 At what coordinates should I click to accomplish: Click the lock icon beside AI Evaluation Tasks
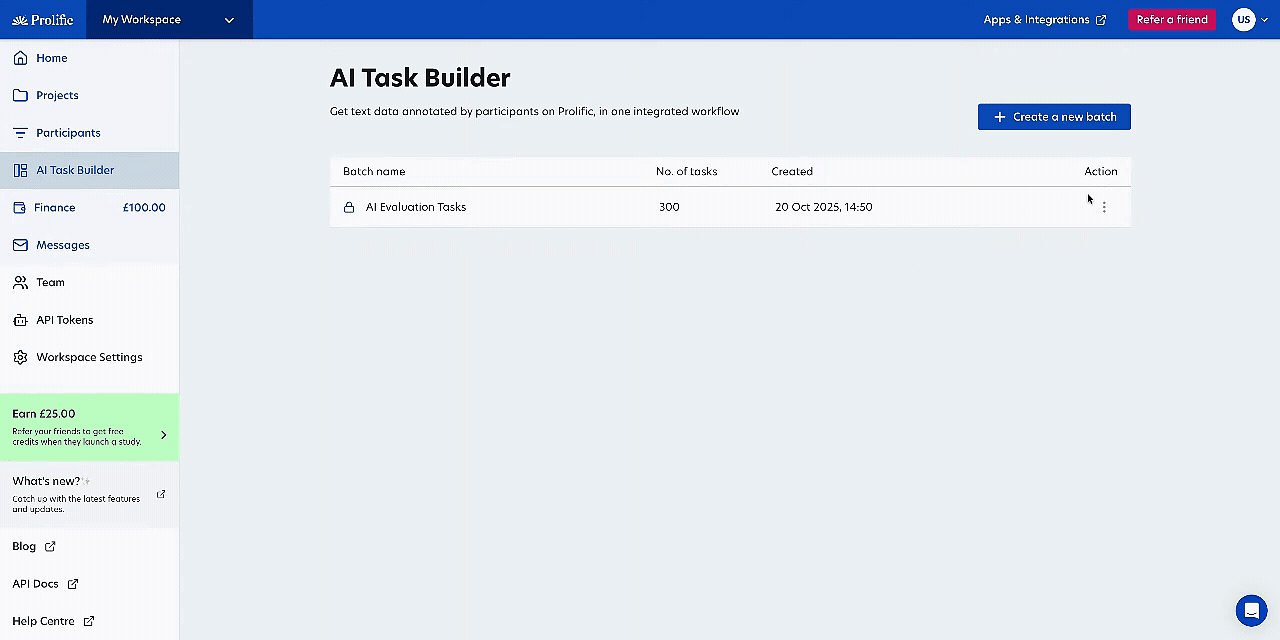(349, 207)
